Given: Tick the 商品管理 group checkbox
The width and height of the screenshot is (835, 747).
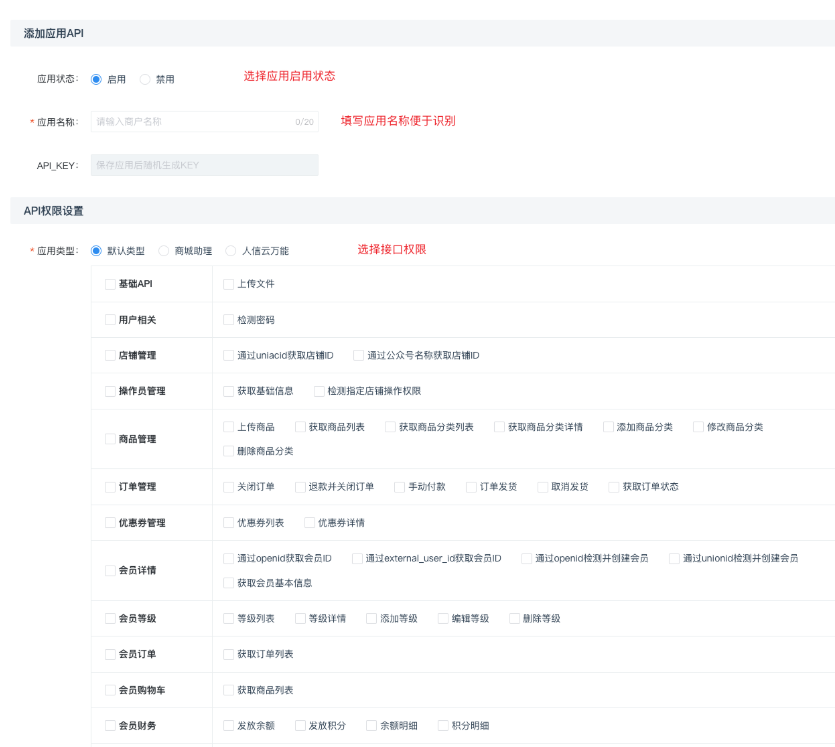Looking at the screenshot, I should point(110,439).
